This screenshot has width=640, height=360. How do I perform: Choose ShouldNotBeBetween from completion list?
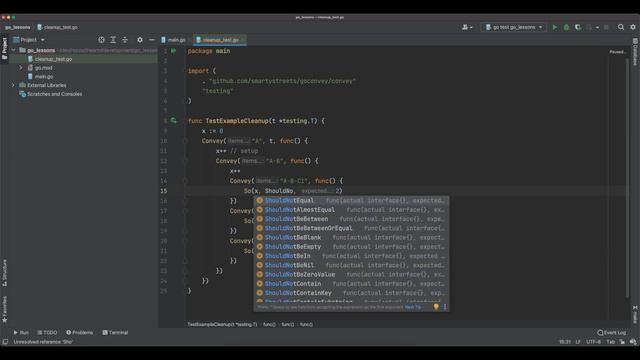(351, 219)
